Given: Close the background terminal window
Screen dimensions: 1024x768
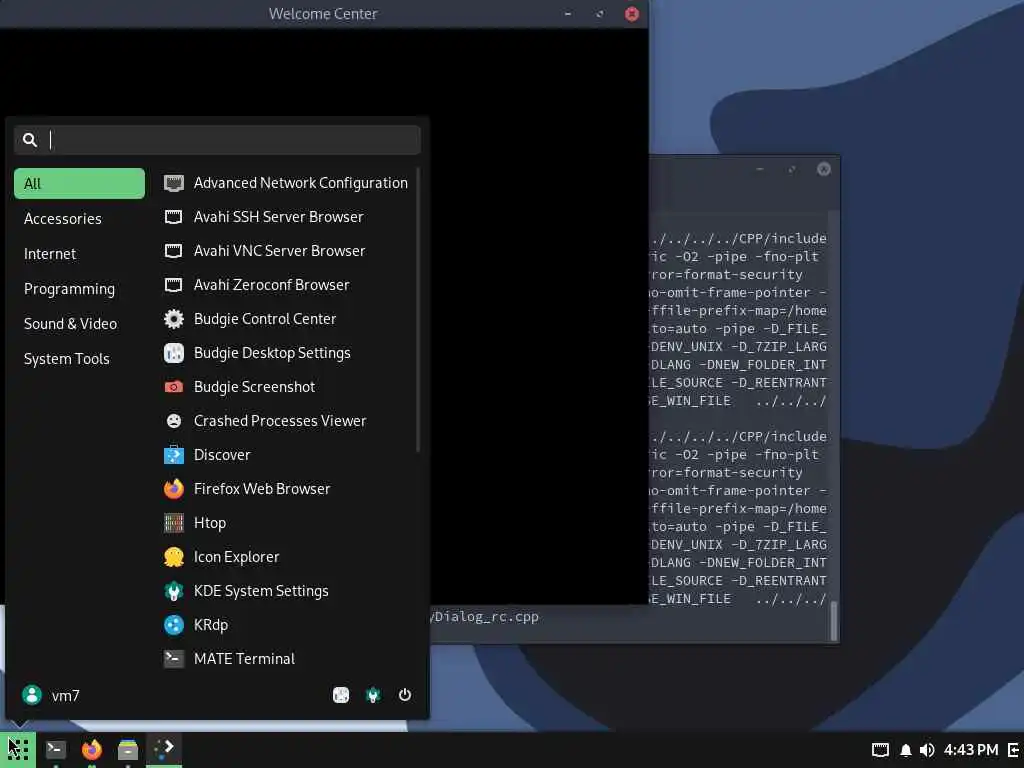Looking at the screenshot, I should (x=824, y=169).
